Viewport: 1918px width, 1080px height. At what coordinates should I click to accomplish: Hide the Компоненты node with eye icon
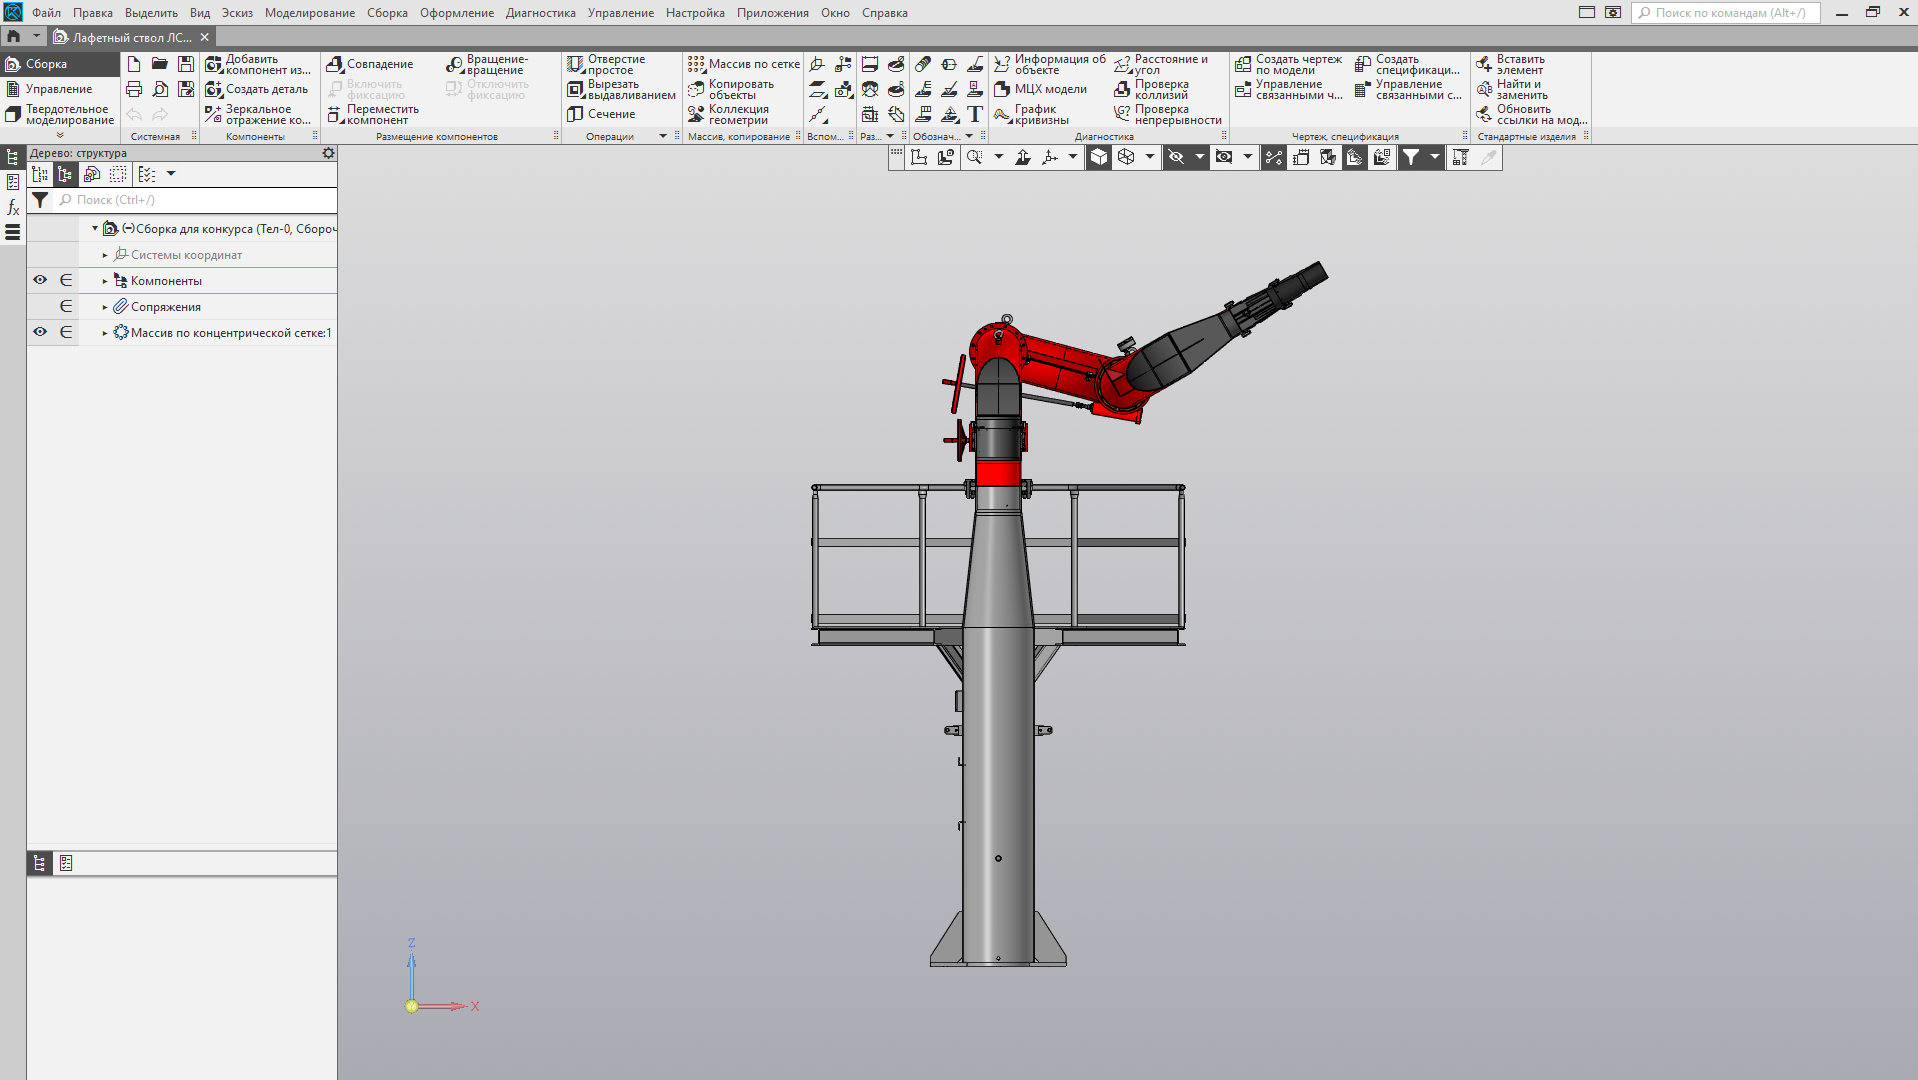click(40, 281)
